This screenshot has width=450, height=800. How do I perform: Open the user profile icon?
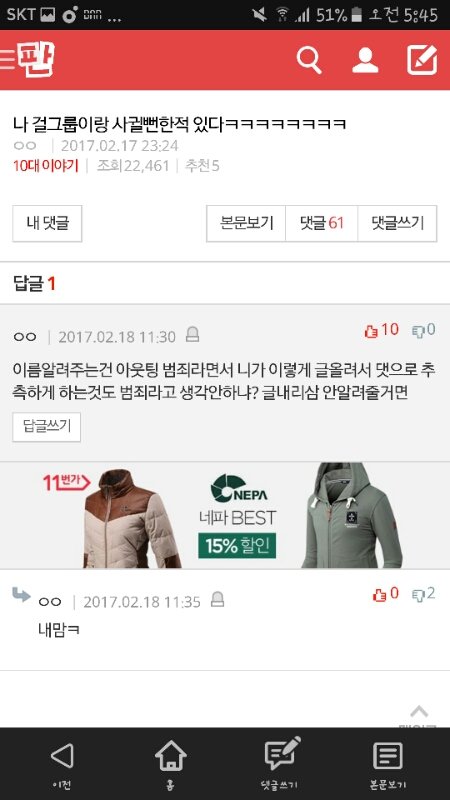365,60
